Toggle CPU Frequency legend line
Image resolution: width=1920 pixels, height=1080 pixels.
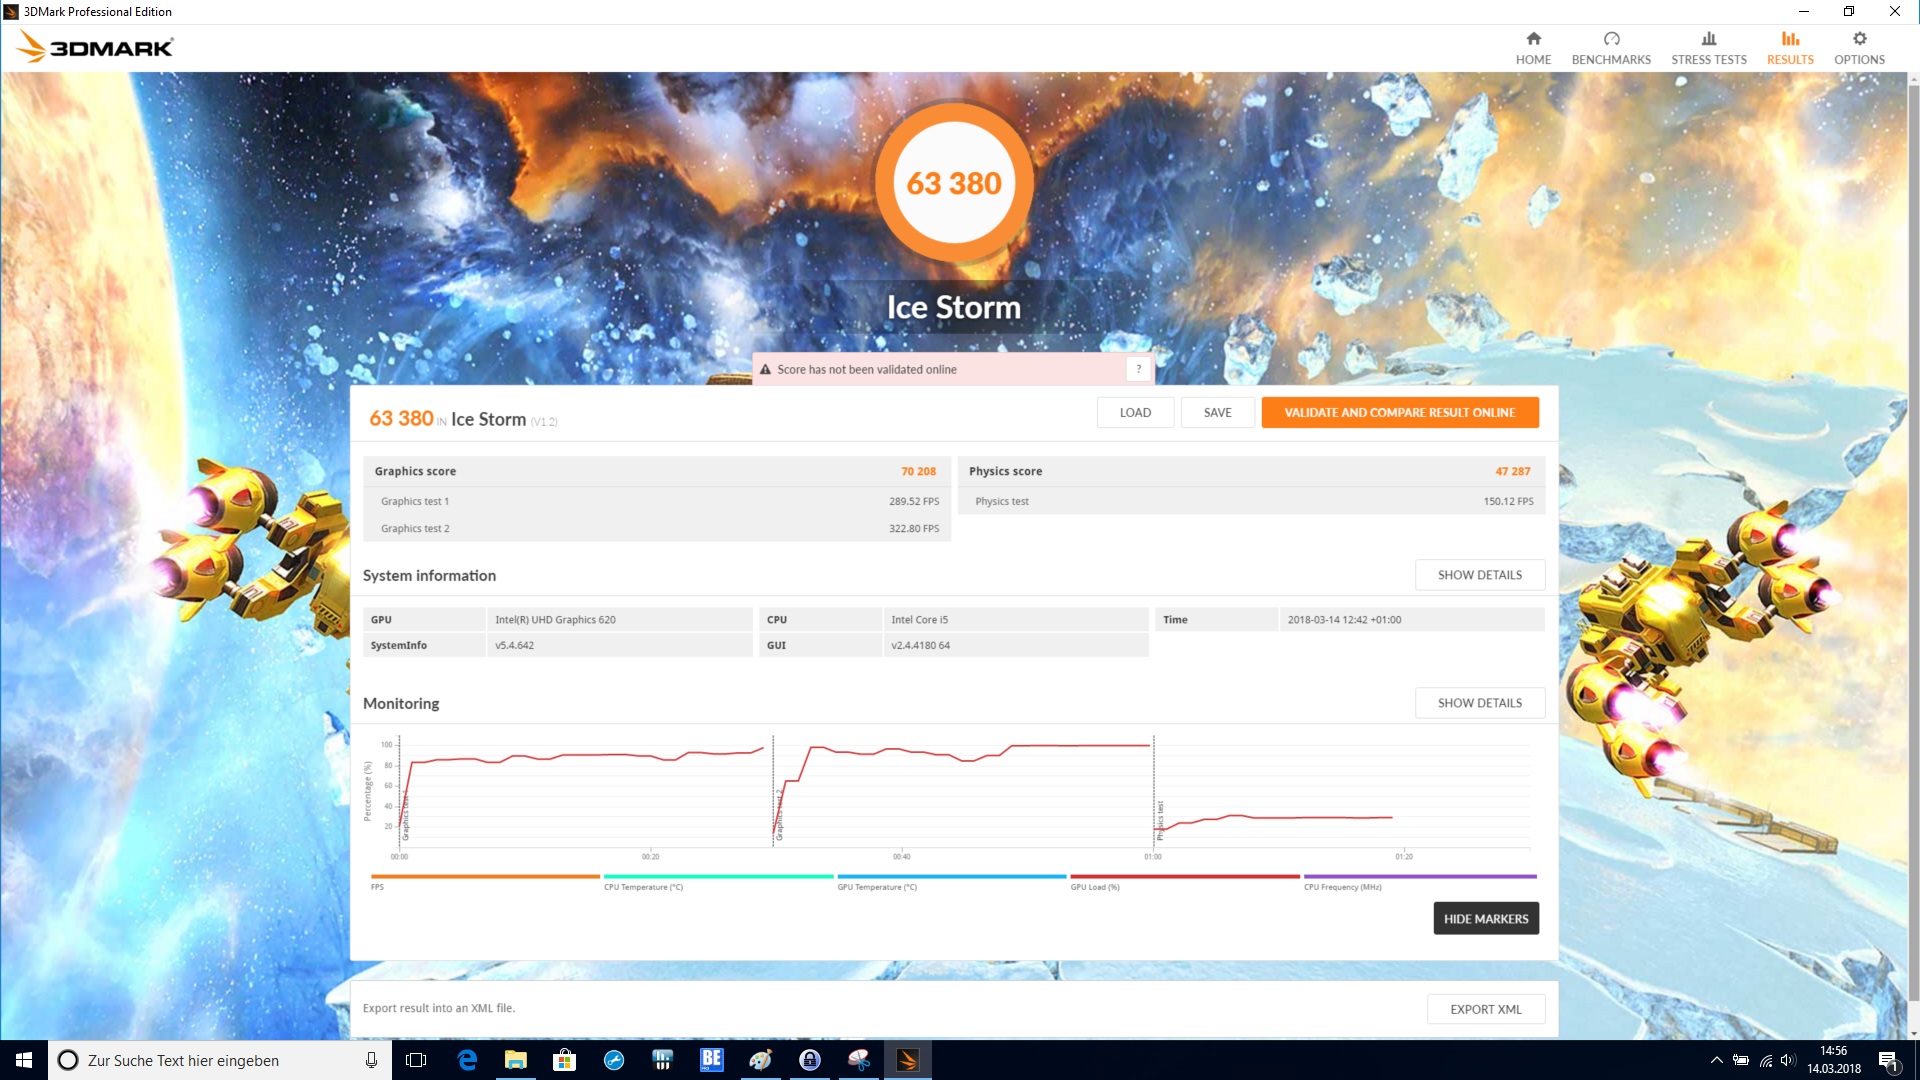[x=1420, y=881]
